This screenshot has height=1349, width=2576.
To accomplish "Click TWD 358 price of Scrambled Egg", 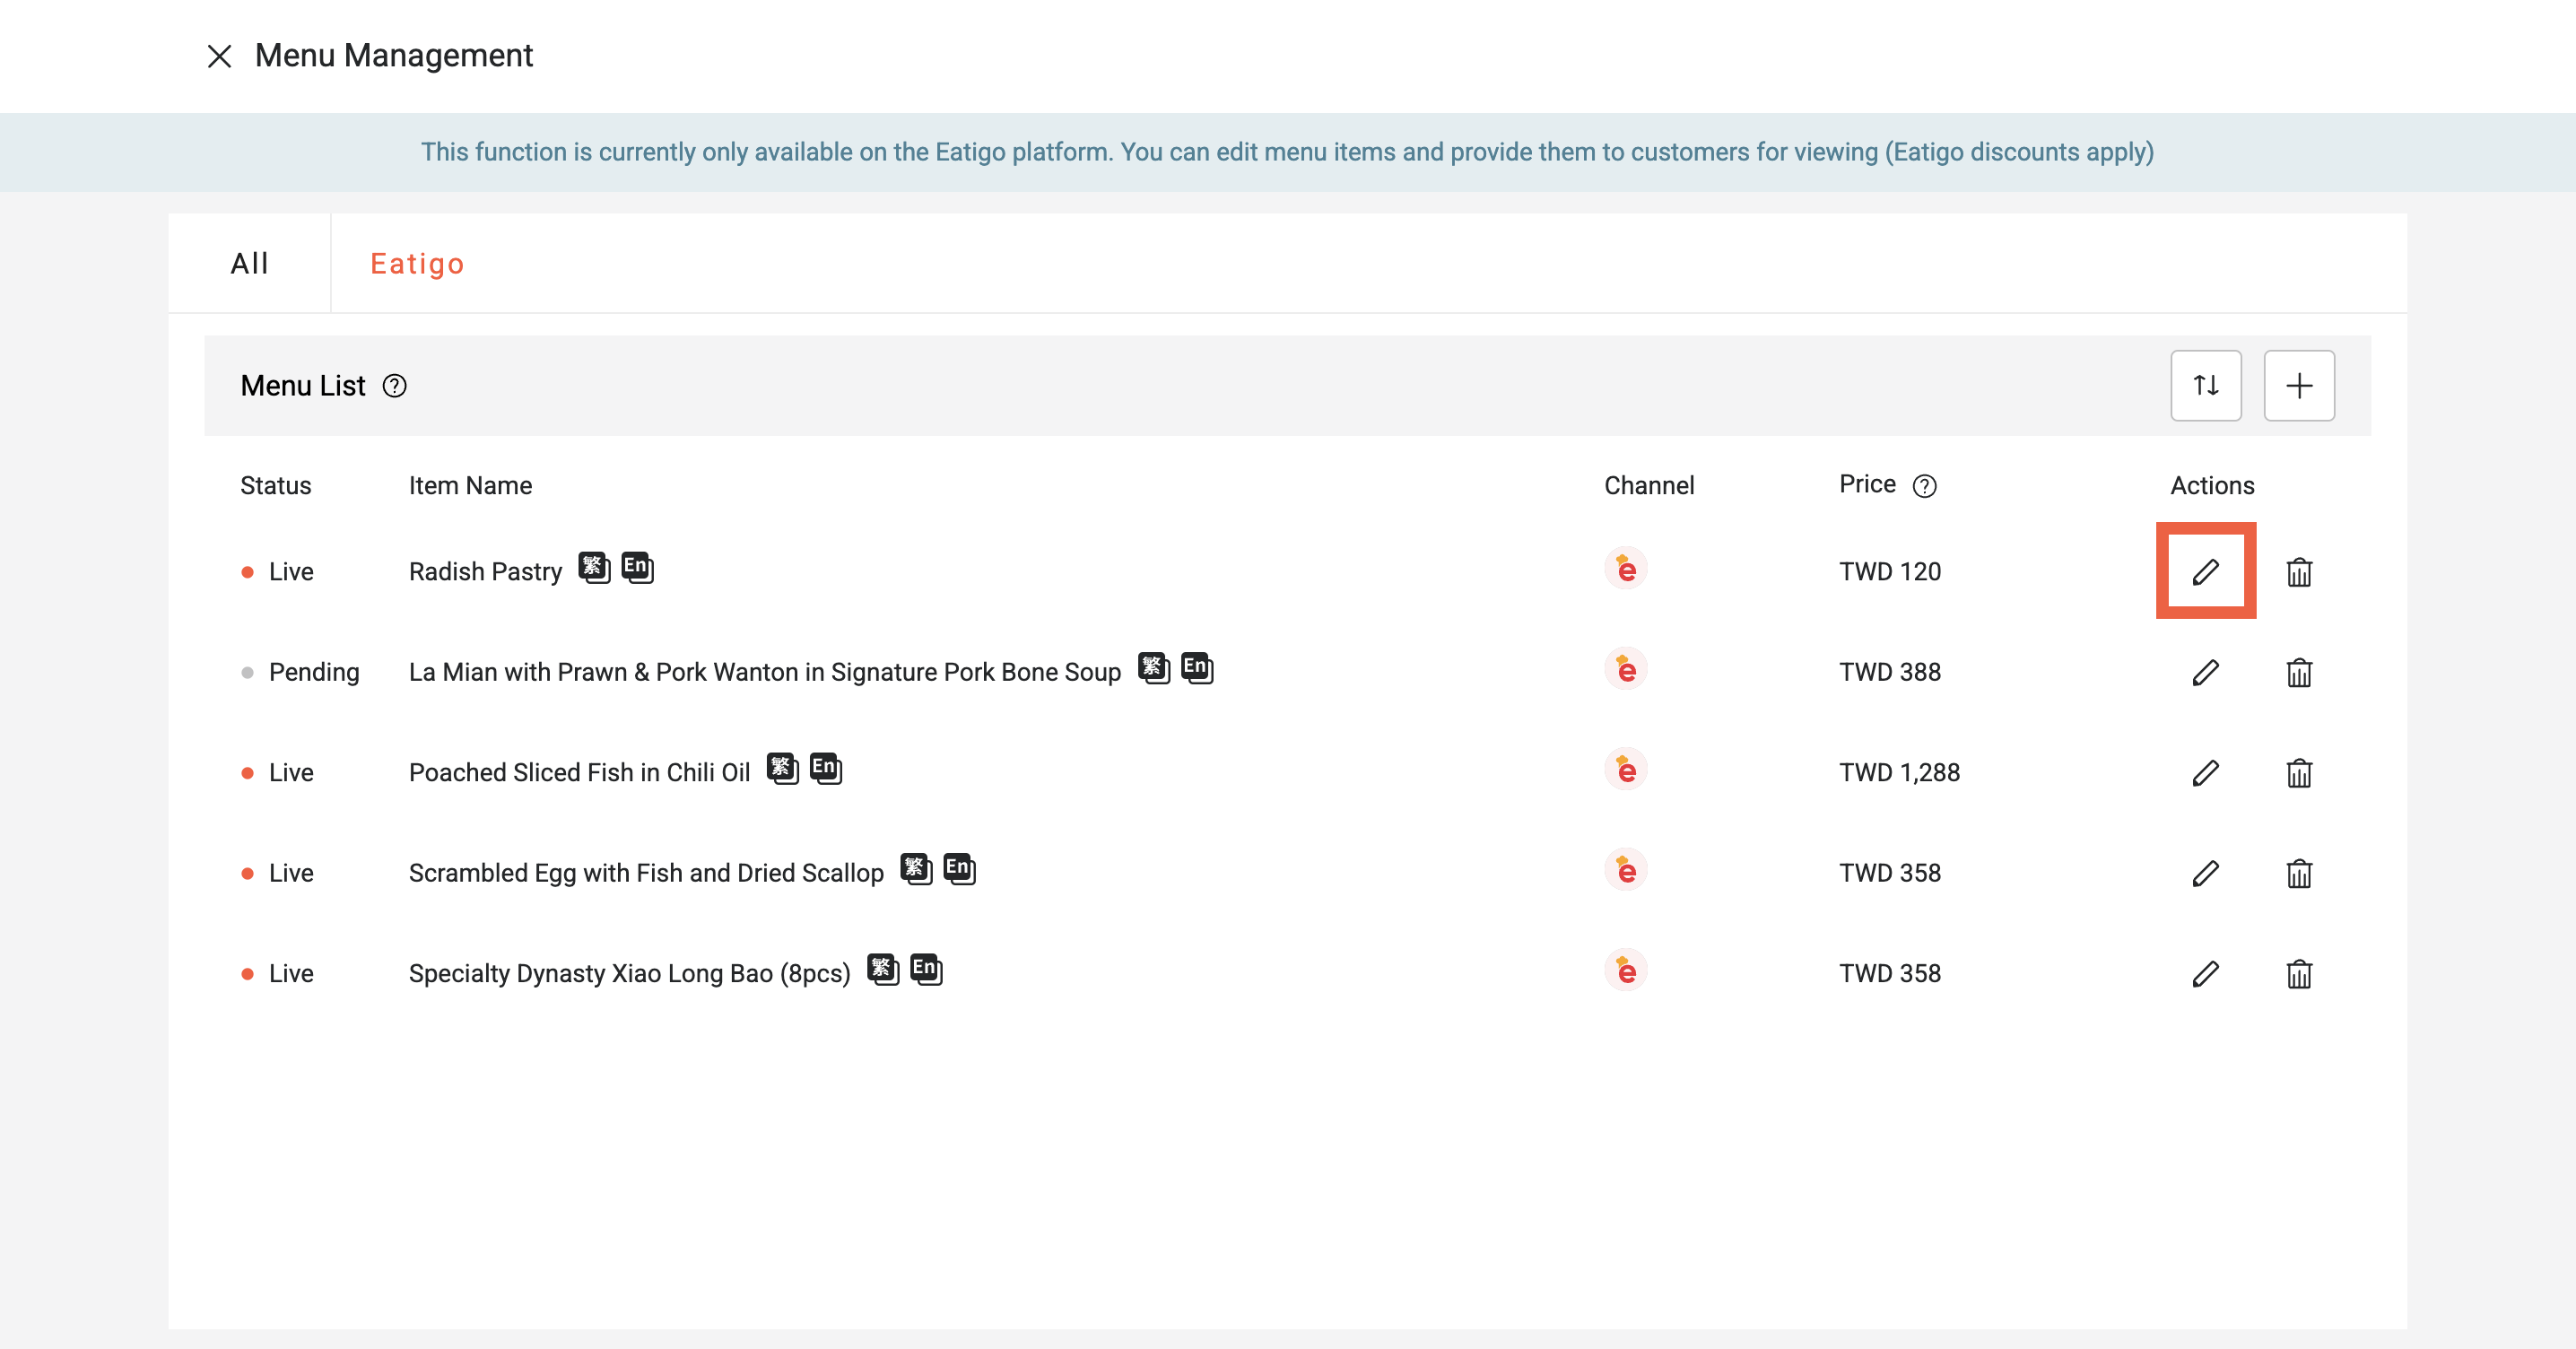I will (x=1890, y=873).
